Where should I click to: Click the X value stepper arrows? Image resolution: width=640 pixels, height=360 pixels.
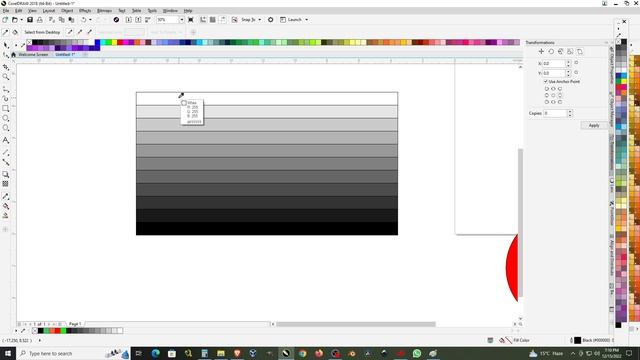click(569, 64)
